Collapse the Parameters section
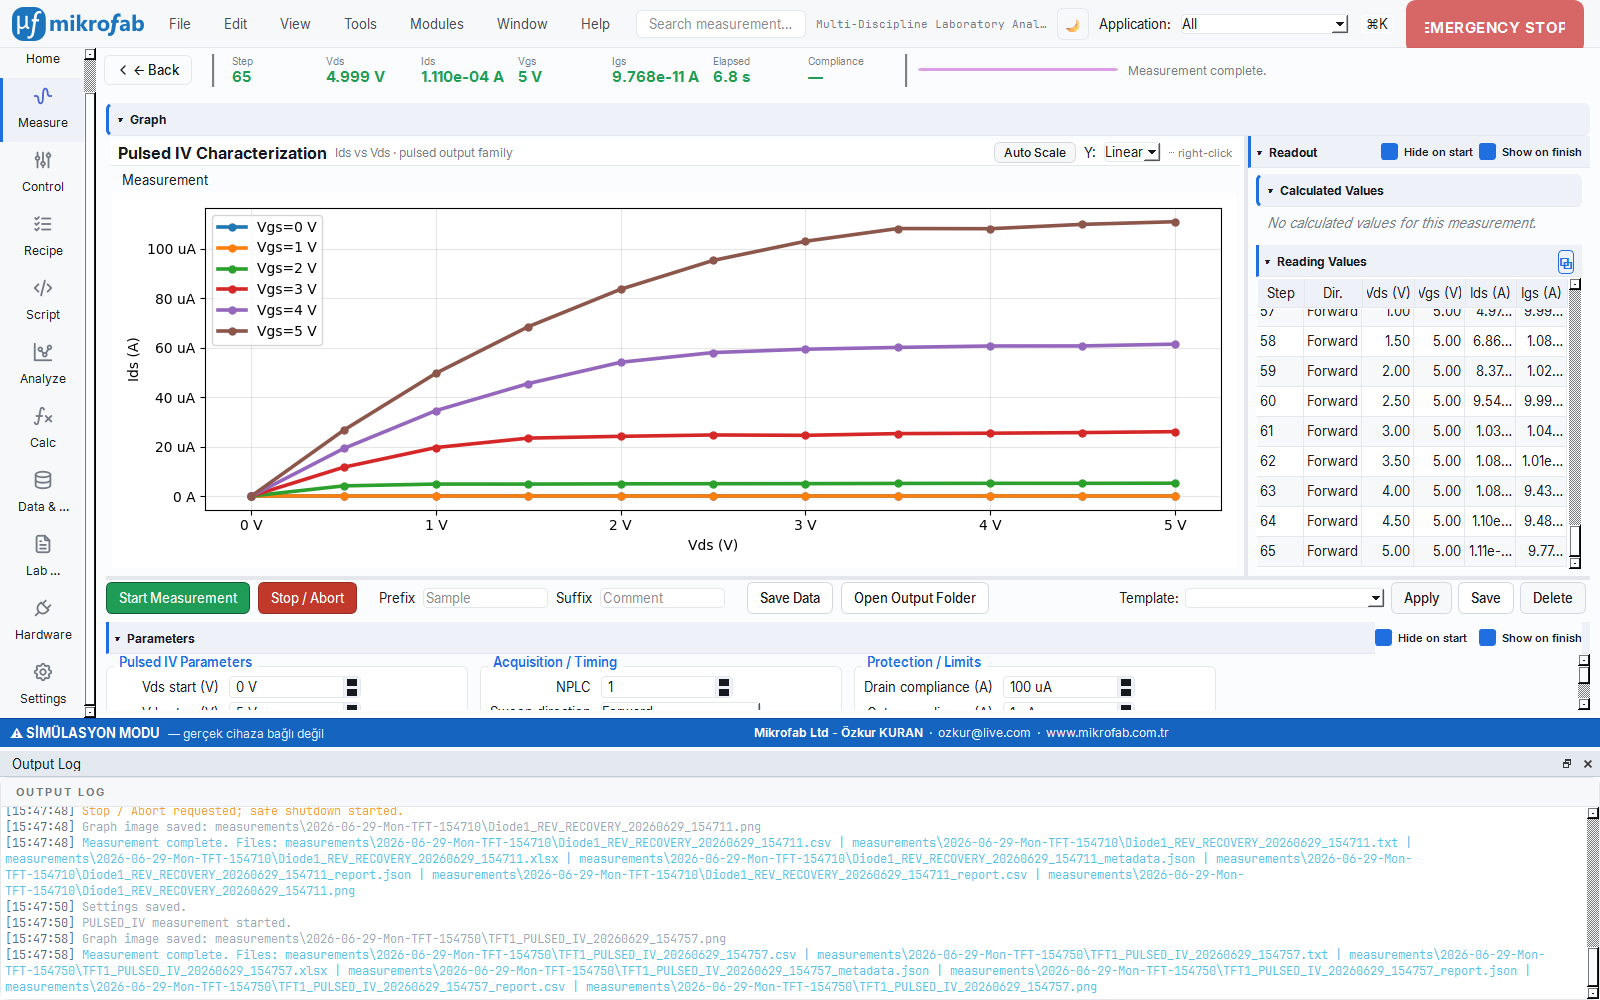The height and width of the screenshot is (1000, 1600). 118,639
